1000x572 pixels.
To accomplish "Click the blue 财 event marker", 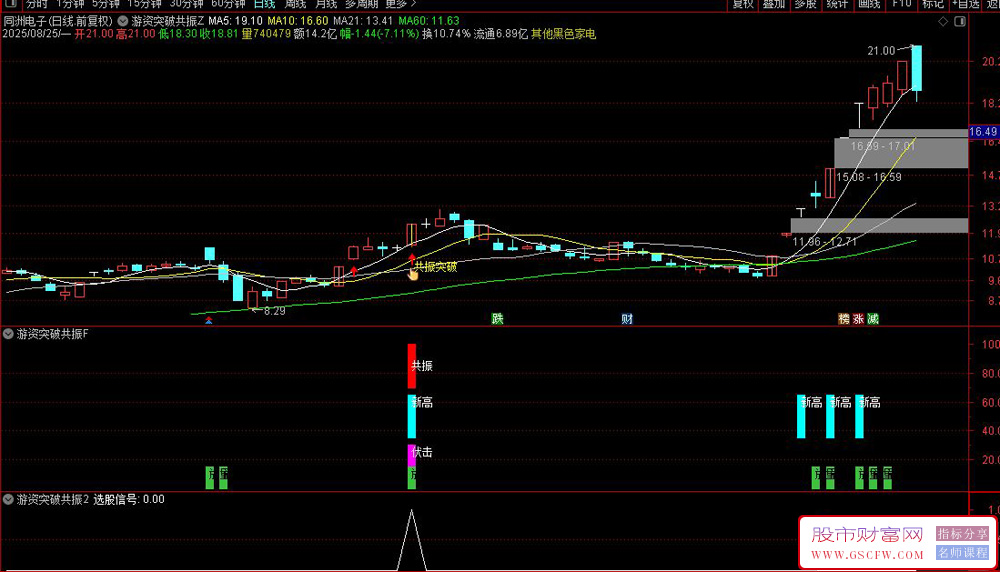I will 627,319.
